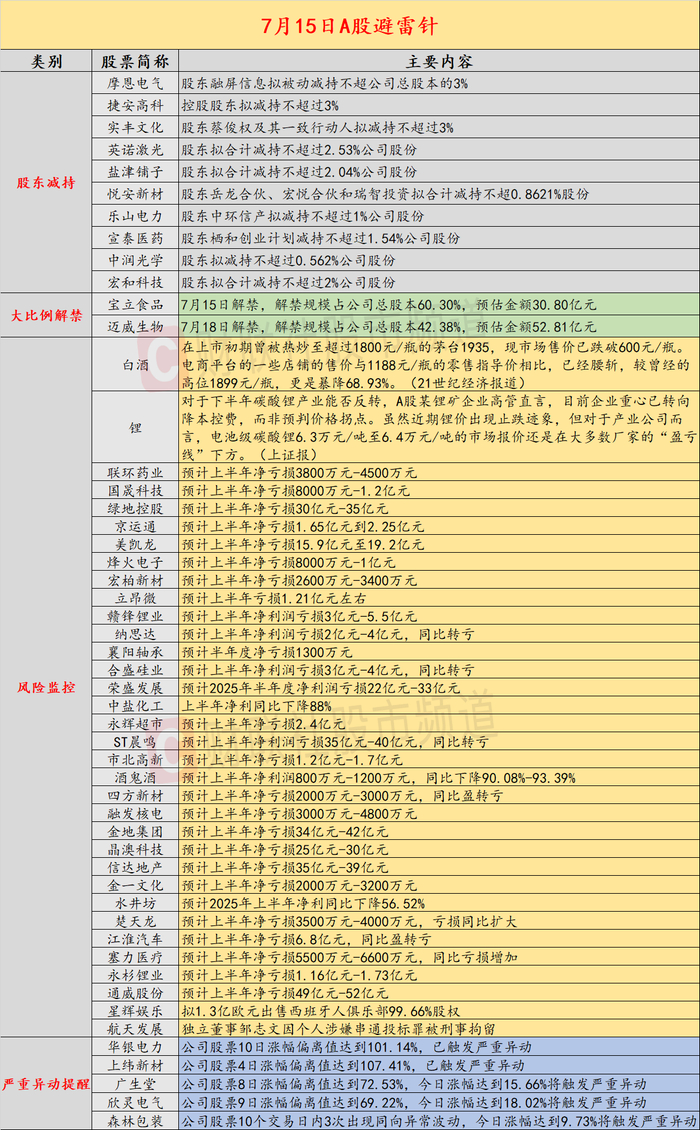Select the 永辉超市 loss forecast cell
This screenshot has width=700, height=1130.
[439, 724]
